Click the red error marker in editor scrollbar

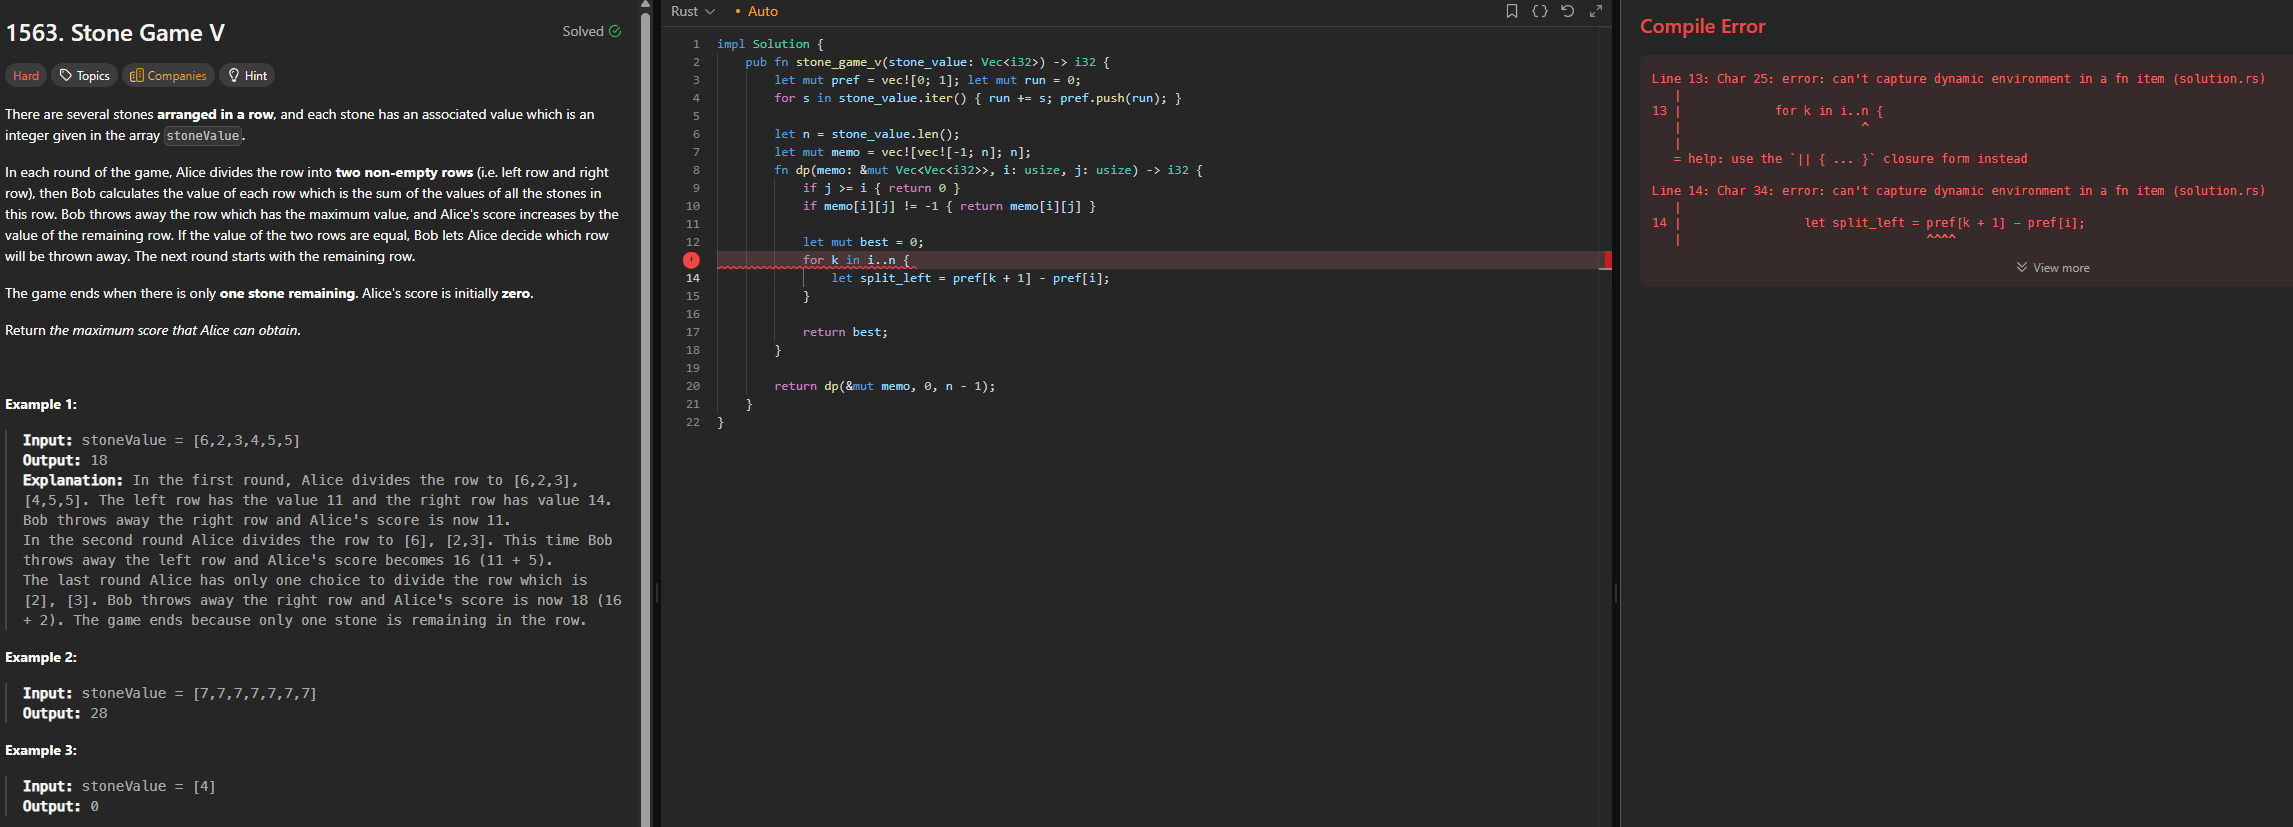[1606, 260]
